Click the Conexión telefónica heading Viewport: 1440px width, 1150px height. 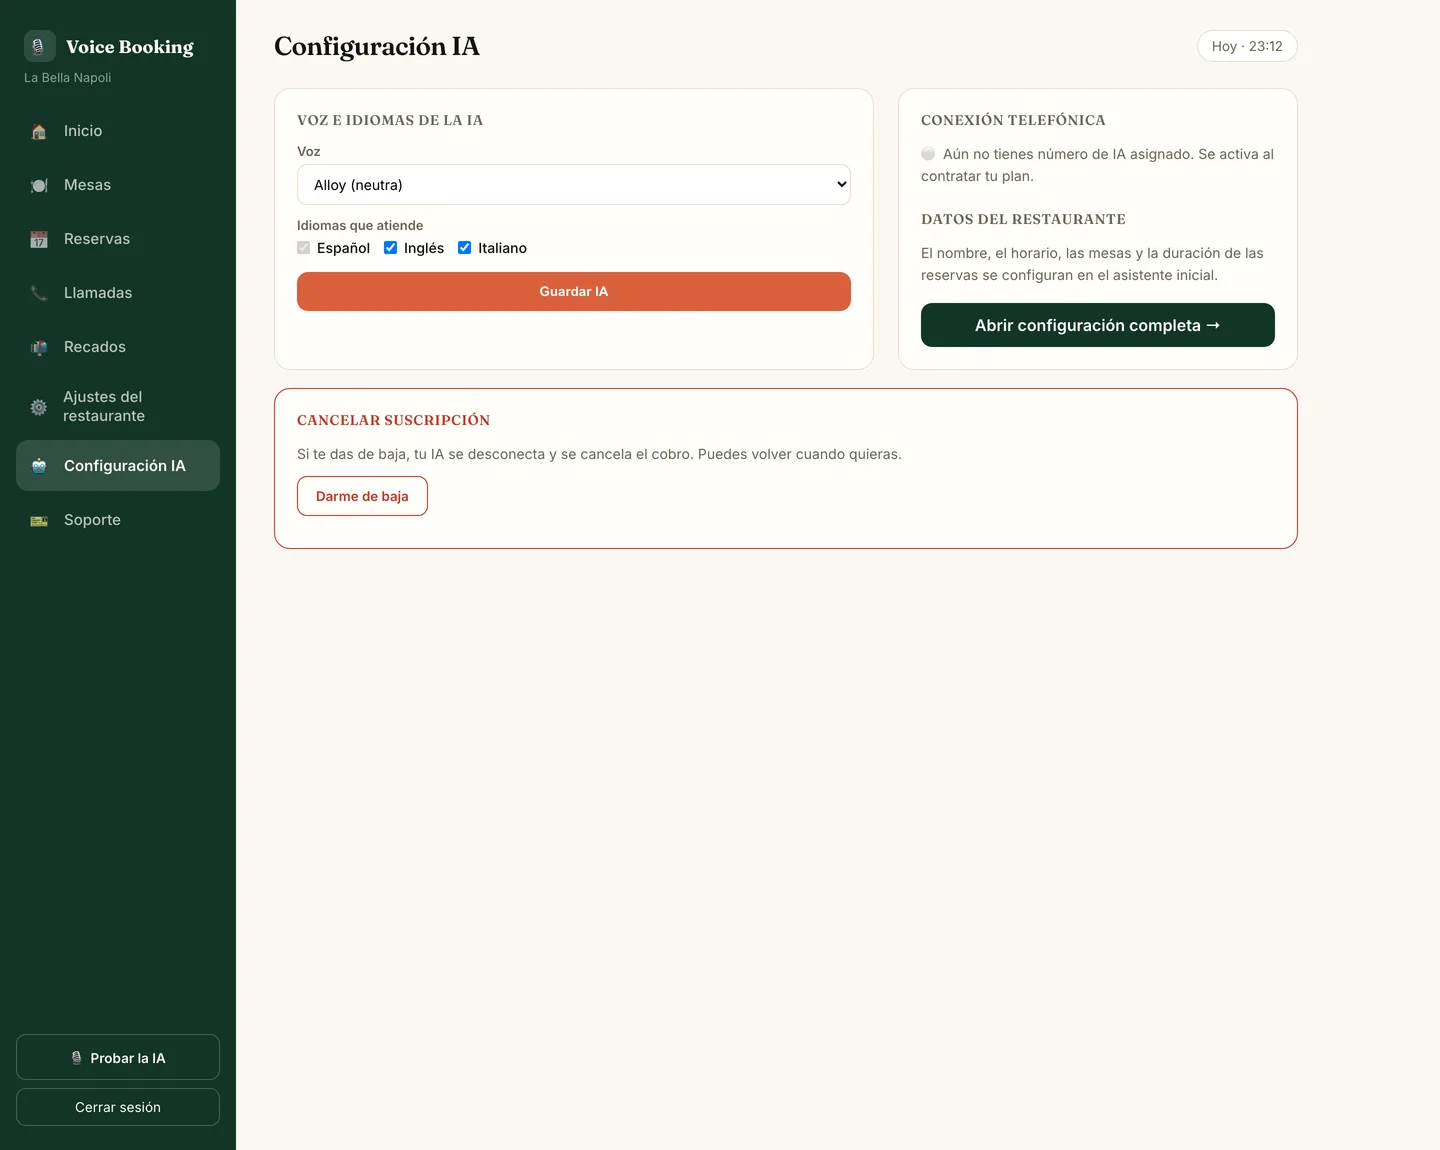1013,120
